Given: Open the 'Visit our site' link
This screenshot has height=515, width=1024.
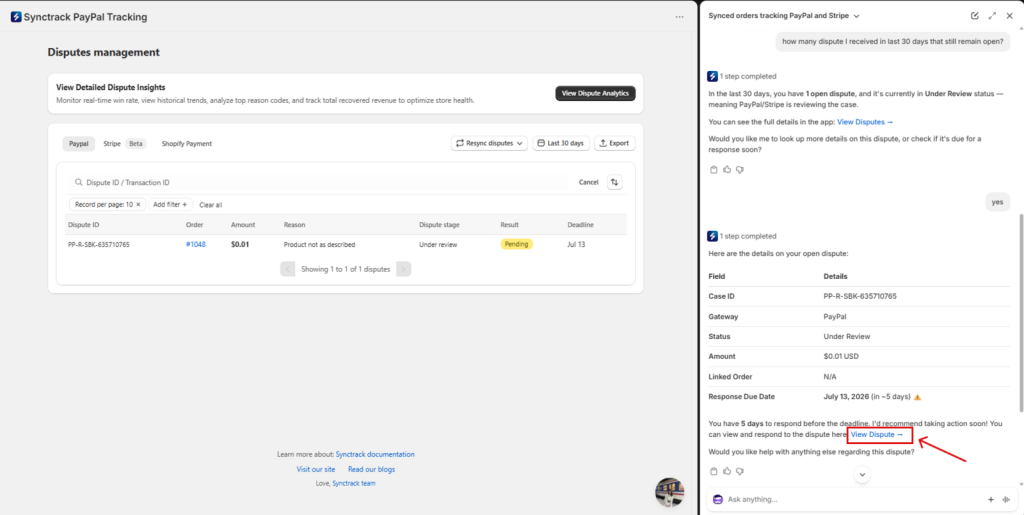Looking at the screenshot, I should pyautogui.click(x=315, y=469).
